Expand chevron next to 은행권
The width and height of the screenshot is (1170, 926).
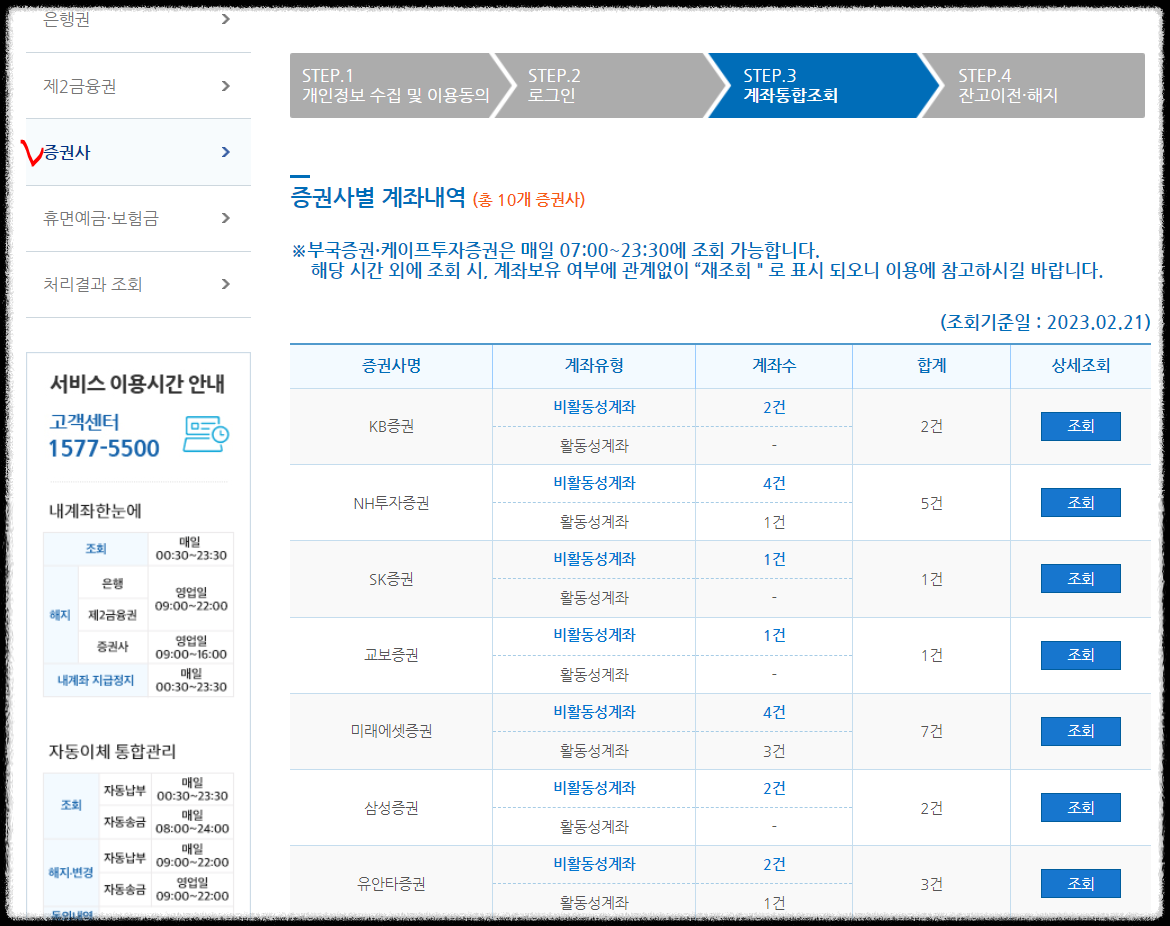225,19
